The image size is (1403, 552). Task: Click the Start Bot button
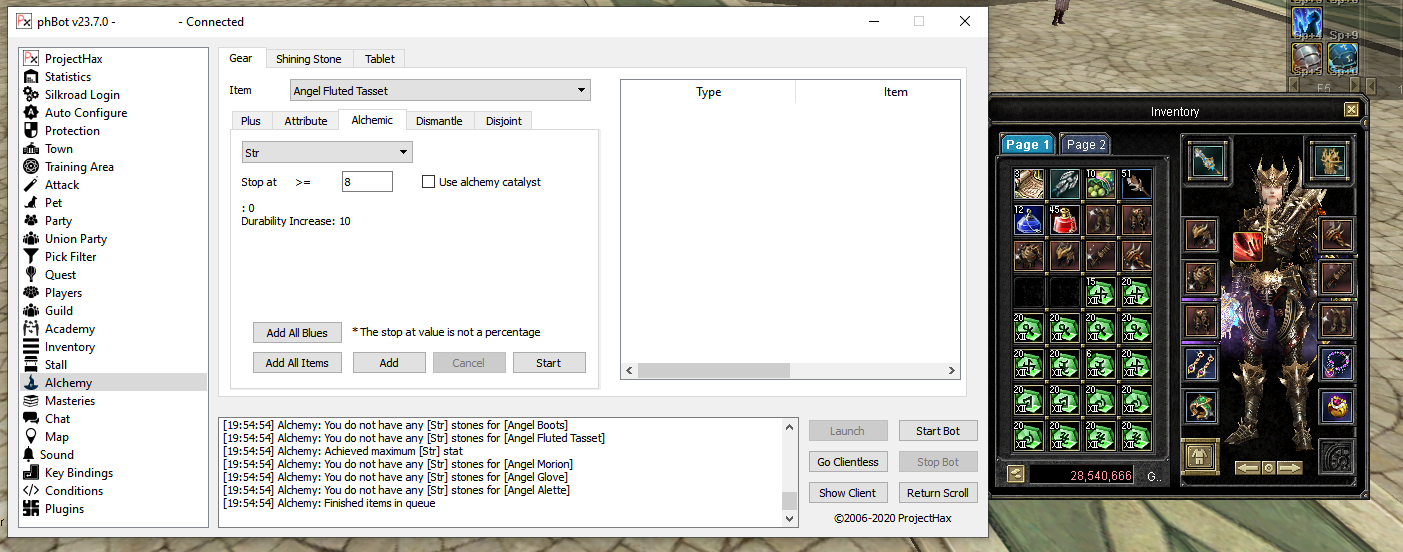tap(937, 431)
